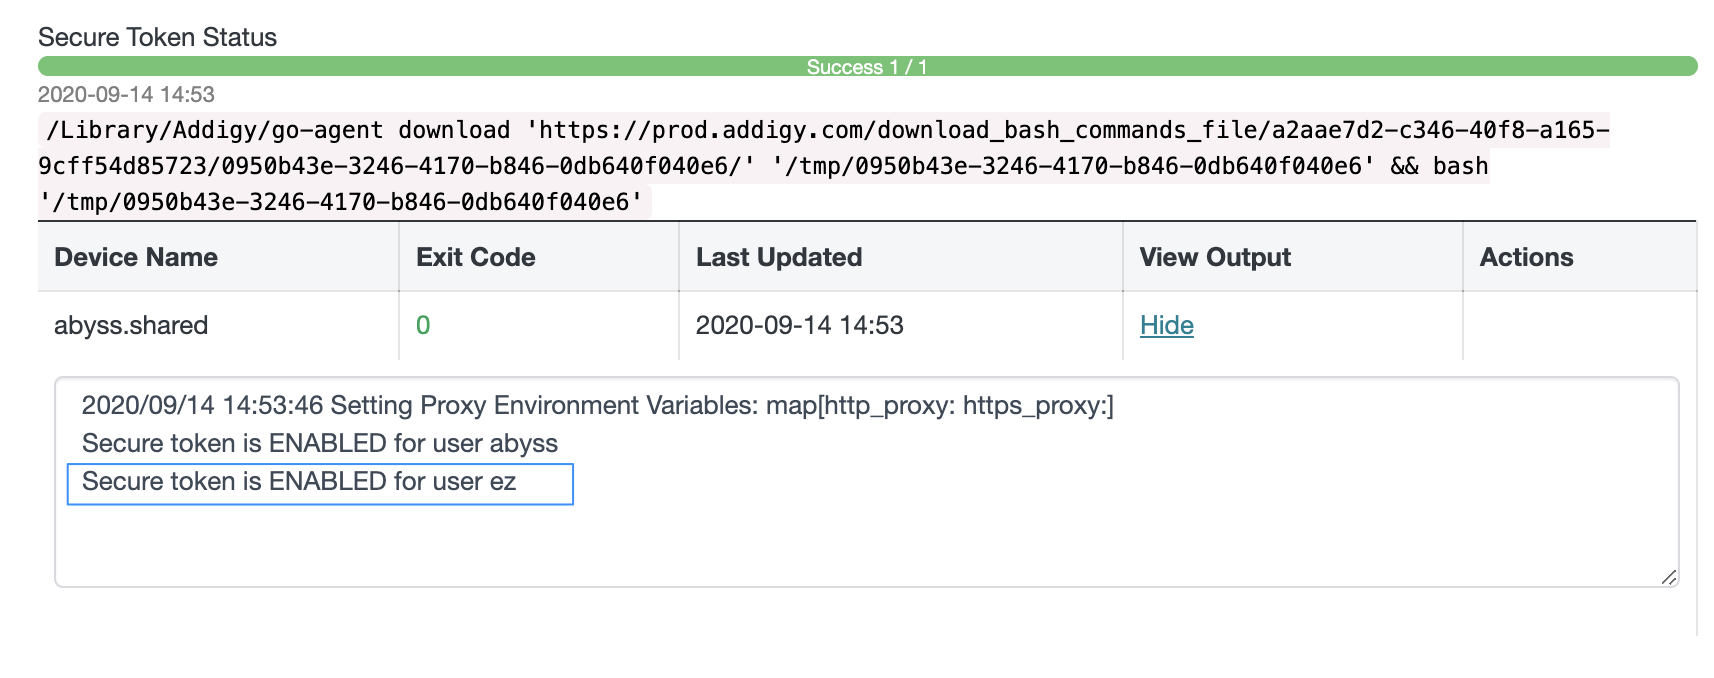Click the abyss.shared device name
Screen dimensions: 1714x678
(x=131, y=325)
